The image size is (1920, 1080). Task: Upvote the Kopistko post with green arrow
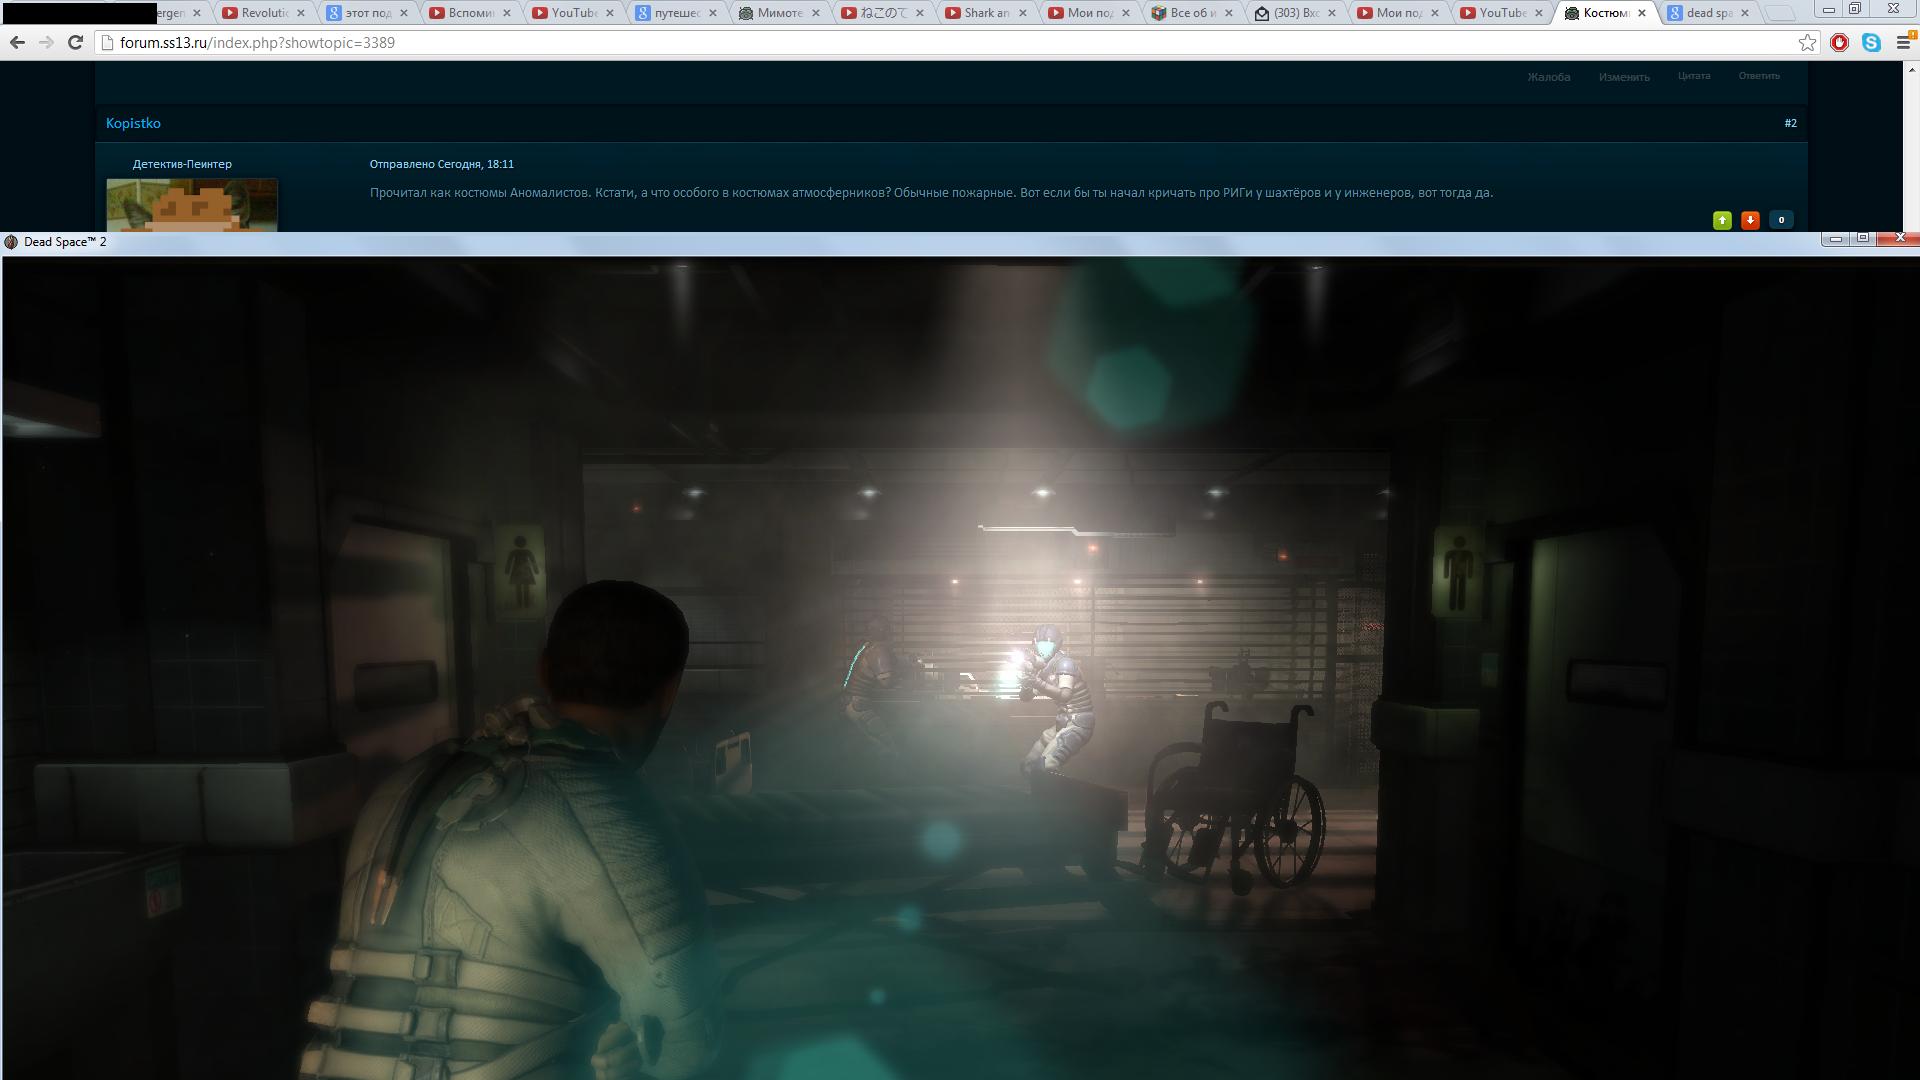point(1722,220)
